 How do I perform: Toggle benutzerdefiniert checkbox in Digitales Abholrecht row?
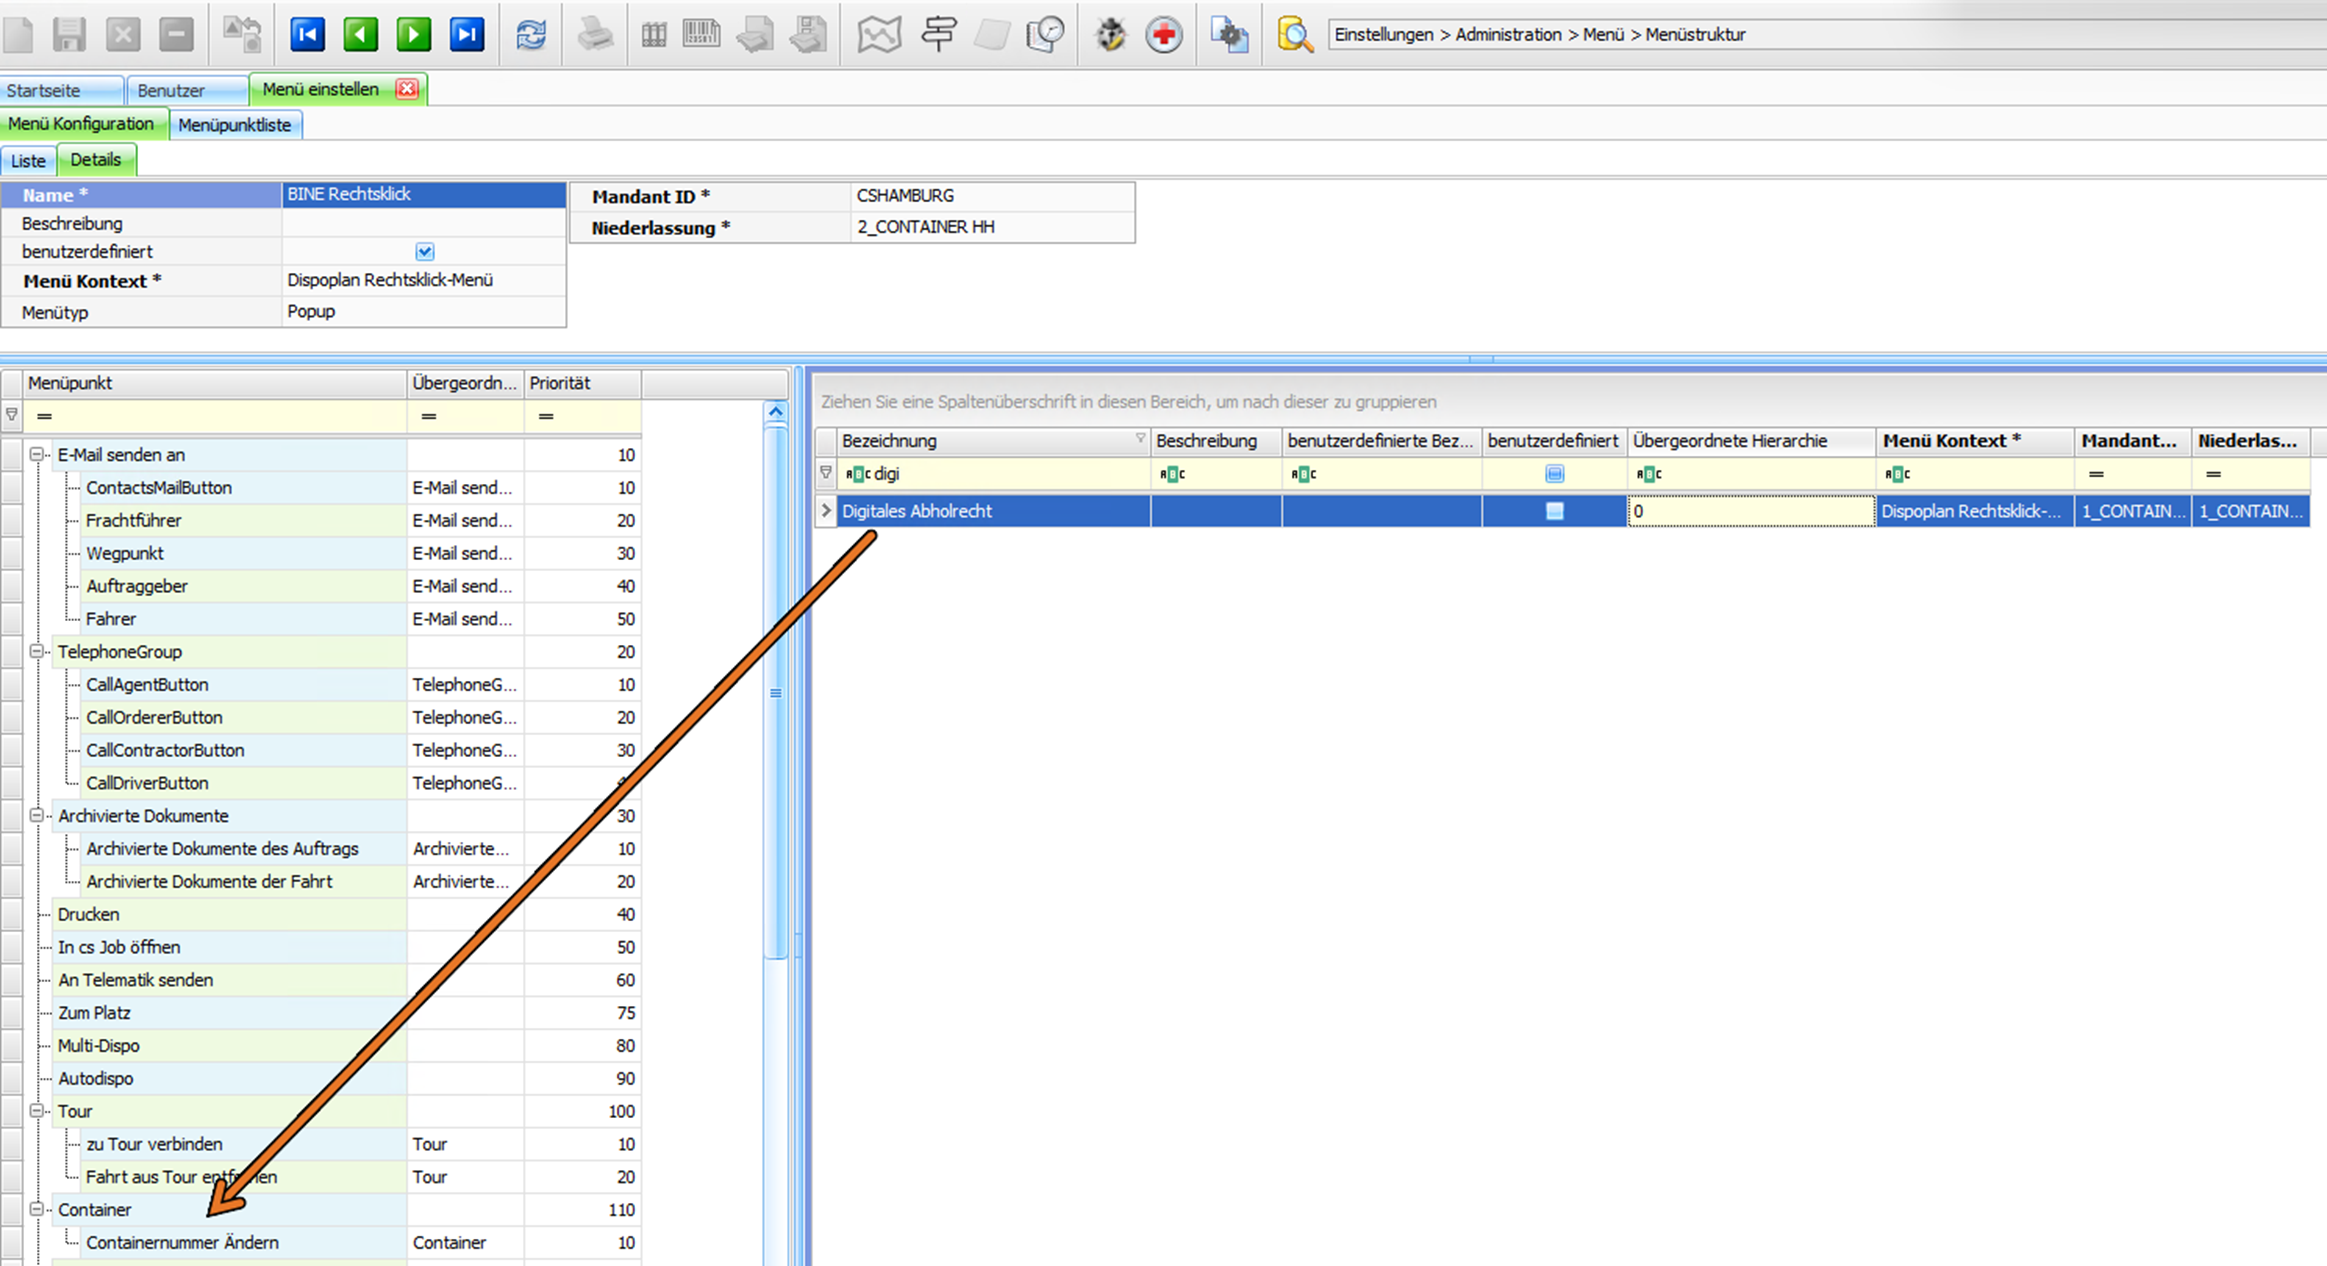tap(1554, 511)
